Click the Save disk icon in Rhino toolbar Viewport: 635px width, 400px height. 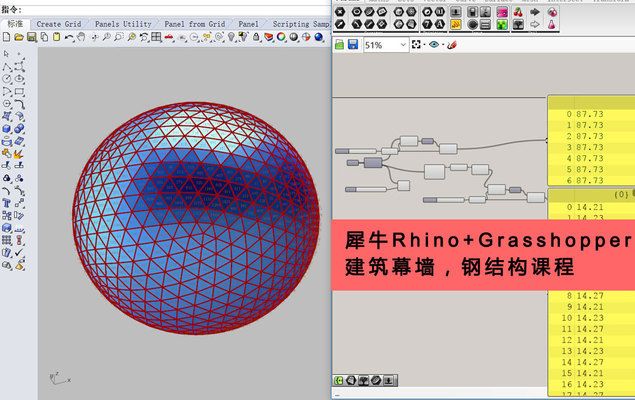(x=31, y=37)
